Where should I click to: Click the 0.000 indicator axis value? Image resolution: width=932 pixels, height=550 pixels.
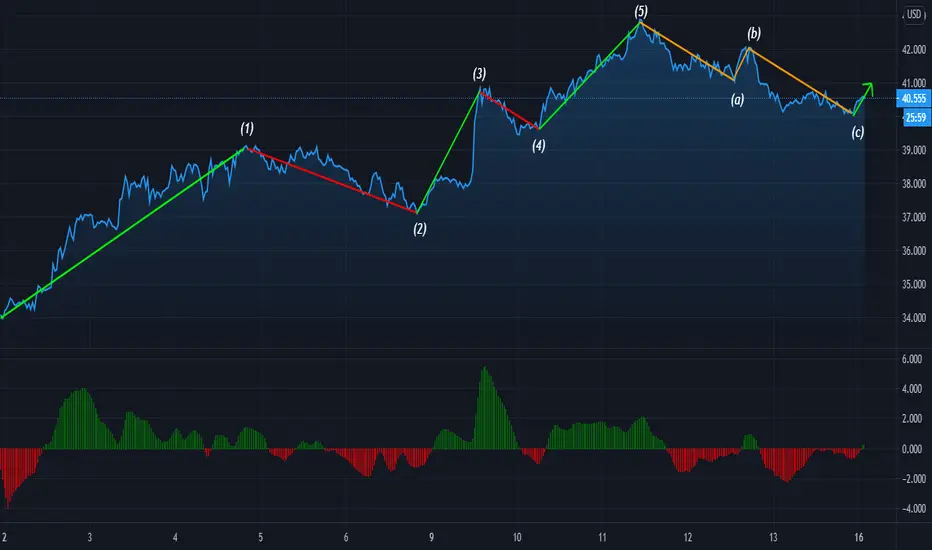[912, 449]
